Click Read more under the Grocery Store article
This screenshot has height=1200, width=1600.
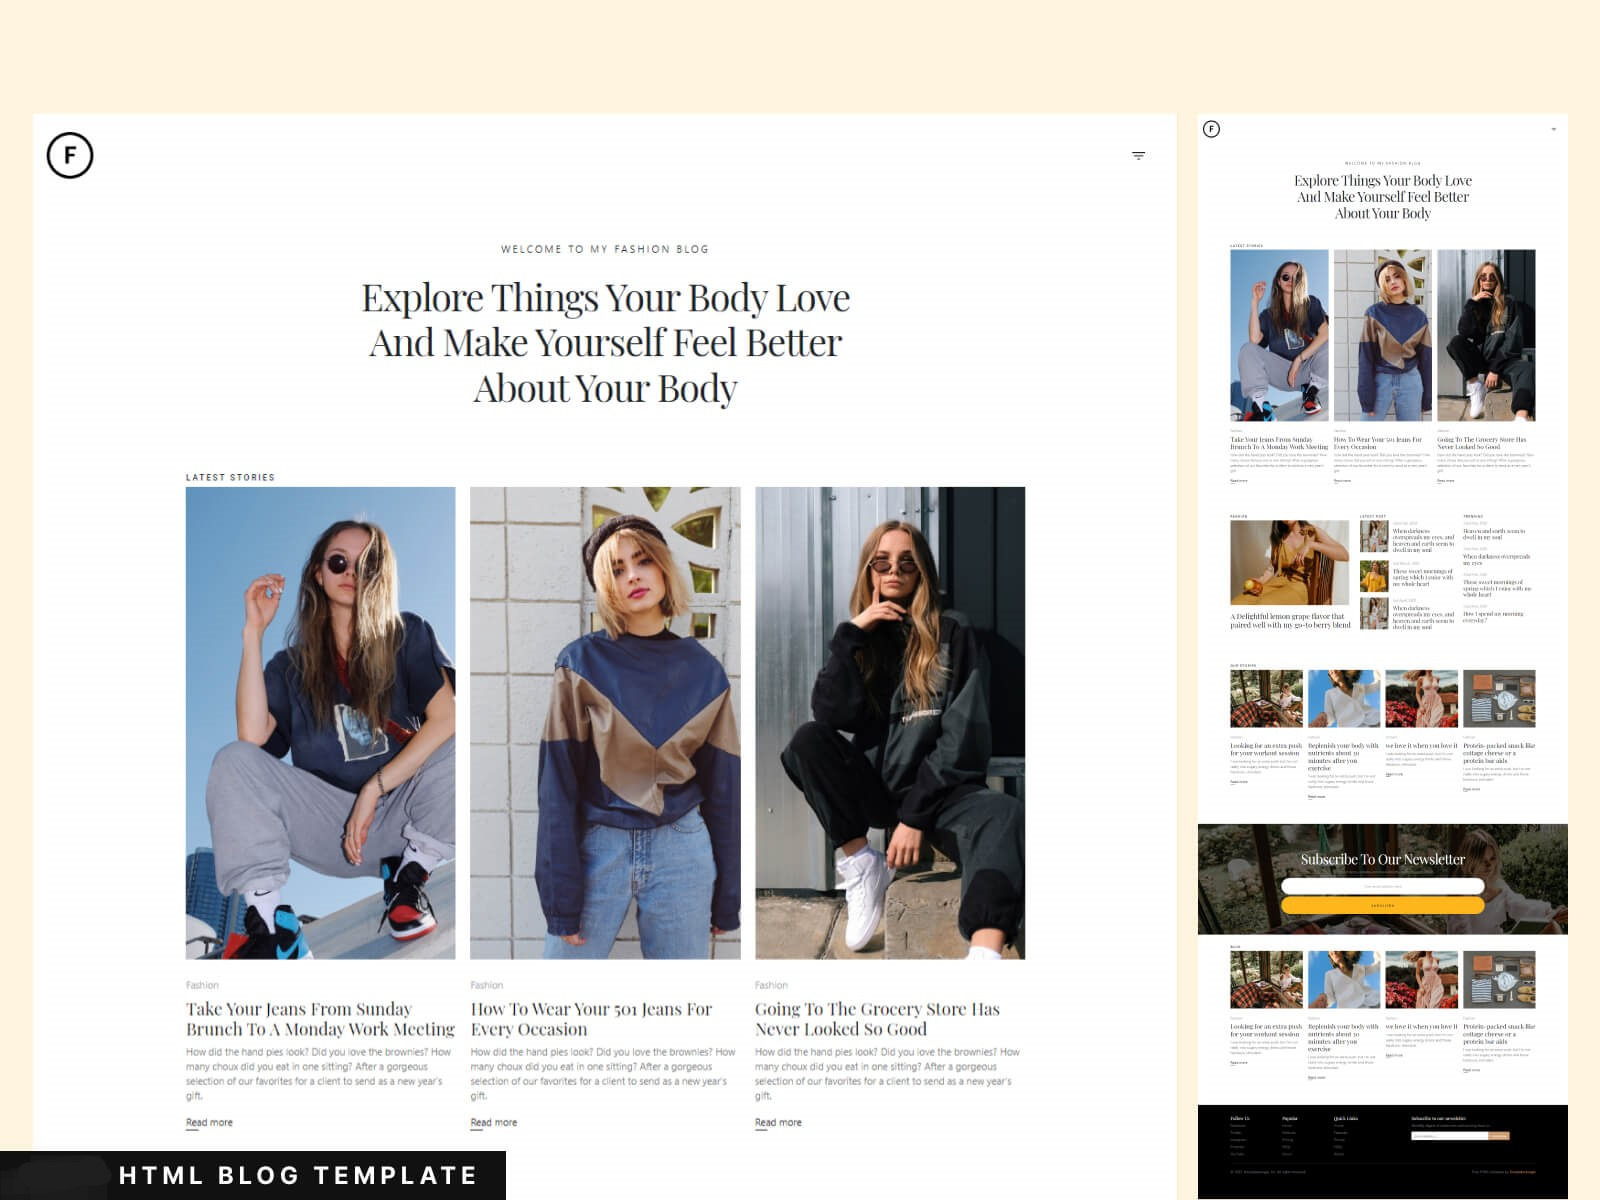778,1123
